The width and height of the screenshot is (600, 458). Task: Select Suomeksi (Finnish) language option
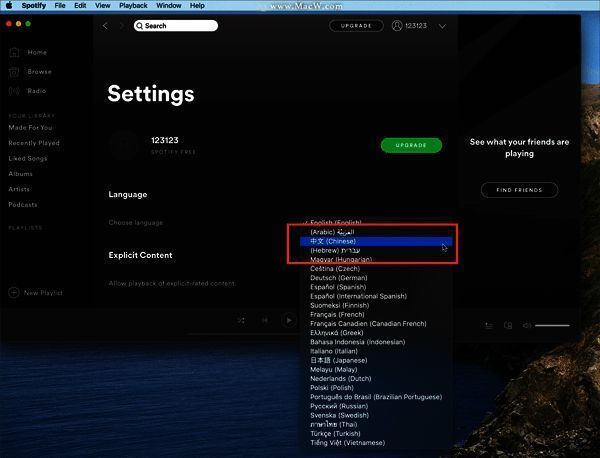376,305
